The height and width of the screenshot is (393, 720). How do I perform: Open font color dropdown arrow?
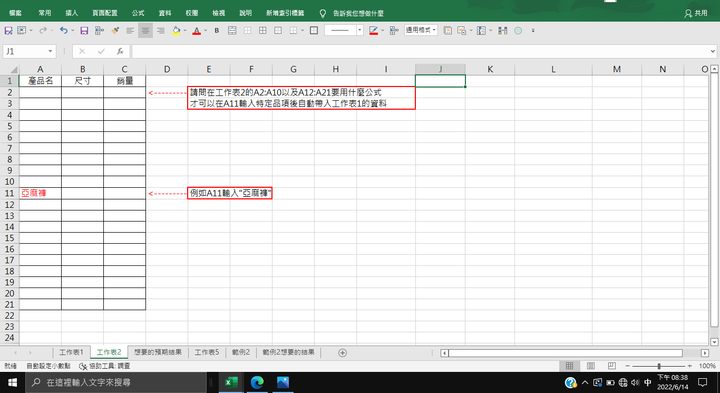click(x=205, y=31)
